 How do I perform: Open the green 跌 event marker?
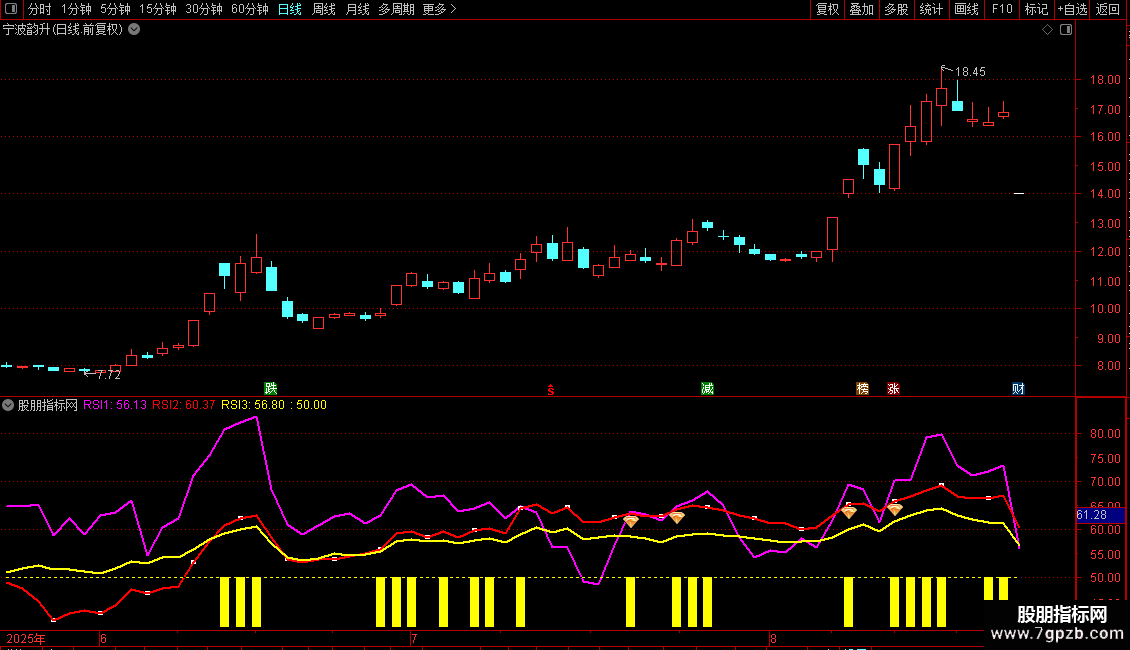click(271, 388)
